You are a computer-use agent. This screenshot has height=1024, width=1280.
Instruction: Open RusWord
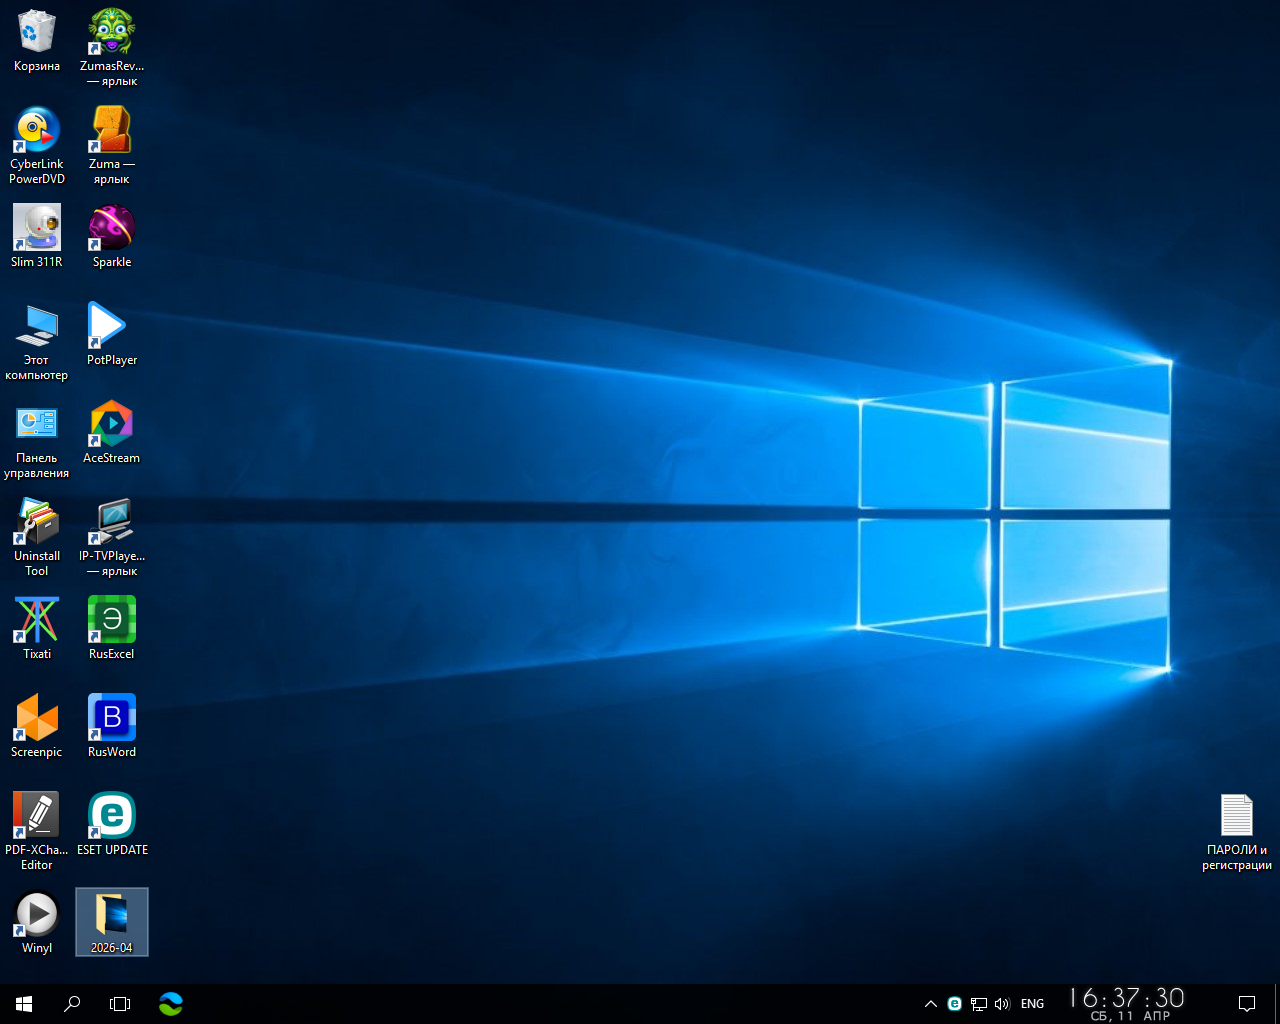[112, 726]
